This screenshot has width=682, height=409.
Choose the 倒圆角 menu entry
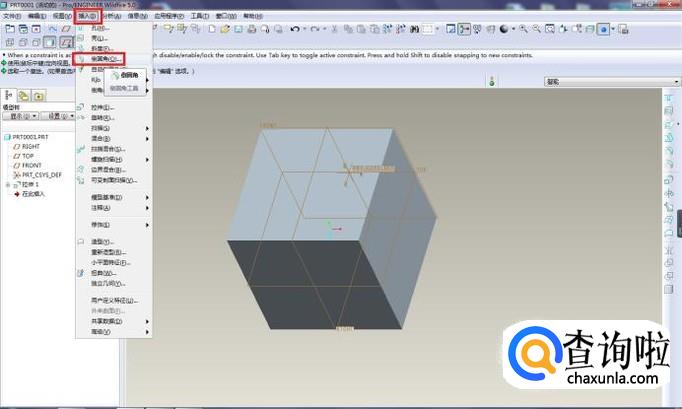click(x=103, y=59)
